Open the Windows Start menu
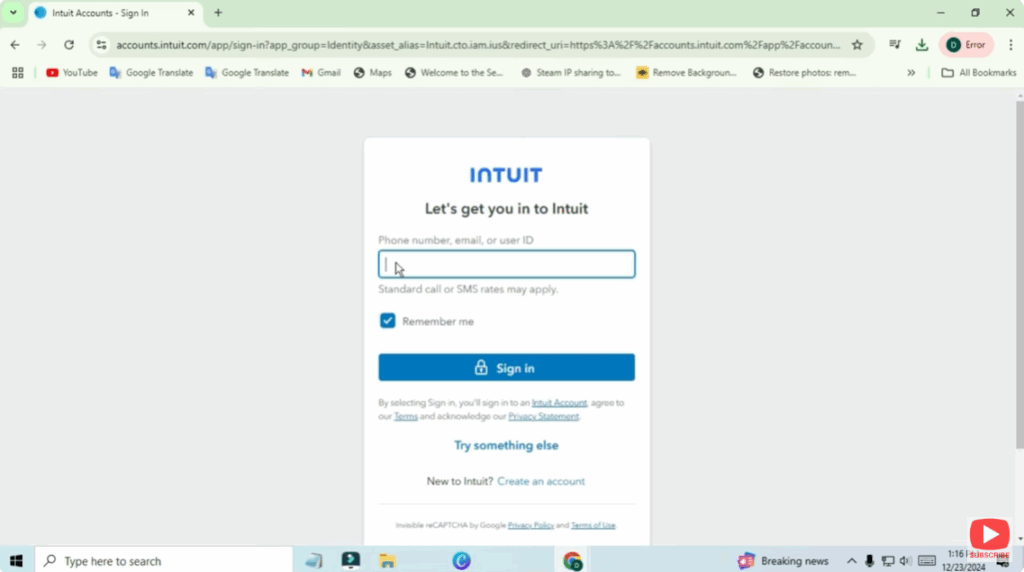1024x572 pixels. [16, 561]
